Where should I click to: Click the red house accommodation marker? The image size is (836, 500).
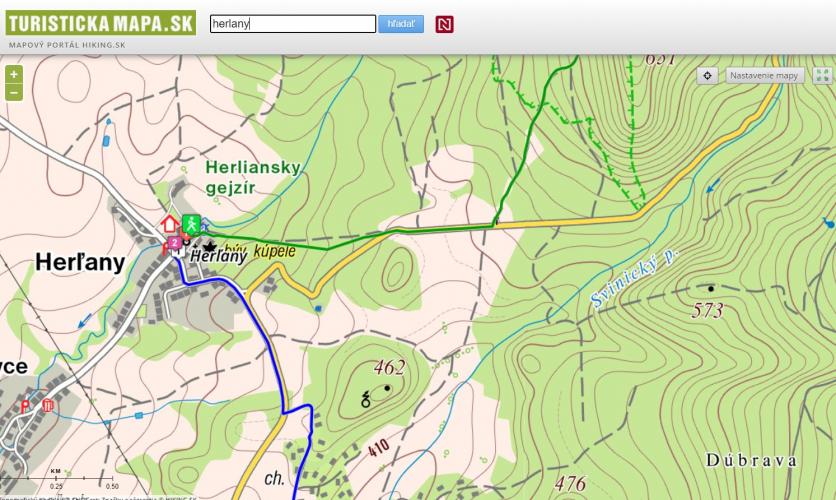170,223
